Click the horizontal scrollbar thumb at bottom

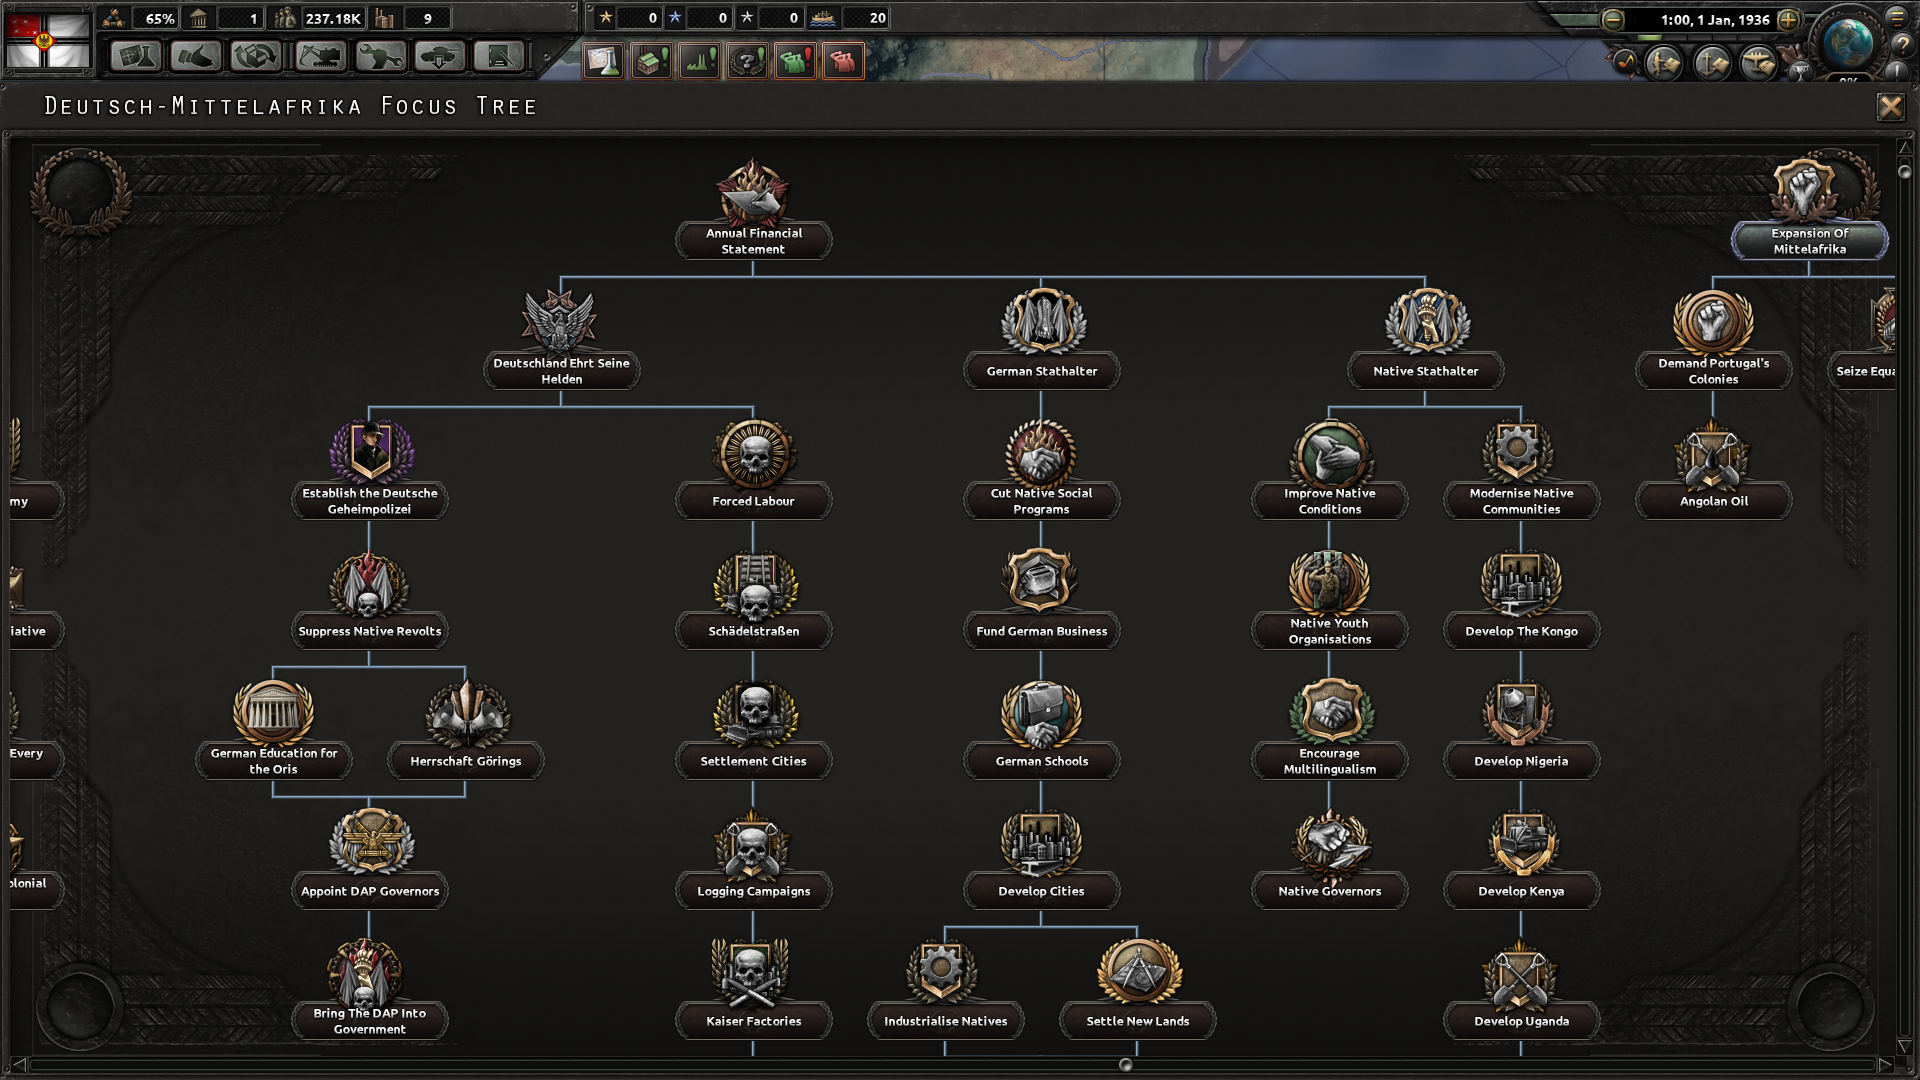(1125, 1065)
